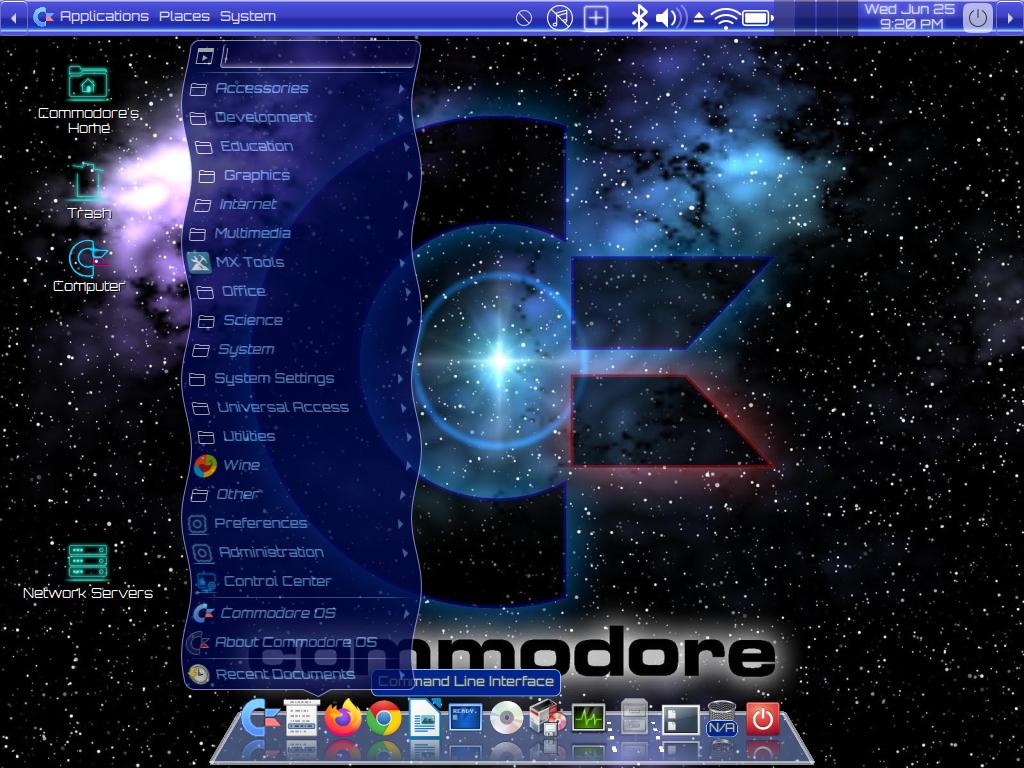Image resolution: width=1024 pixels, height=768 pixels.
Task: Open the volume speaker tray icon
Action: (x=670, y=18)
